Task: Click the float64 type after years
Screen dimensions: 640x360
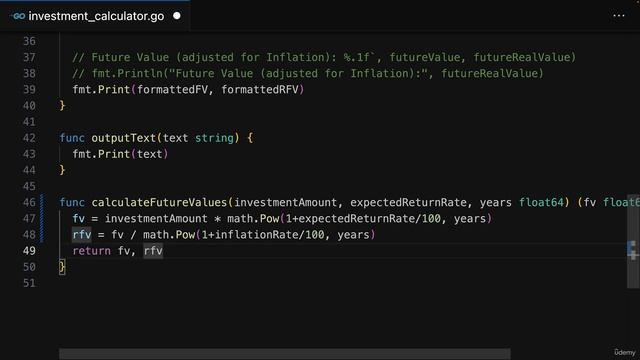Action: (x=541, y=202)
